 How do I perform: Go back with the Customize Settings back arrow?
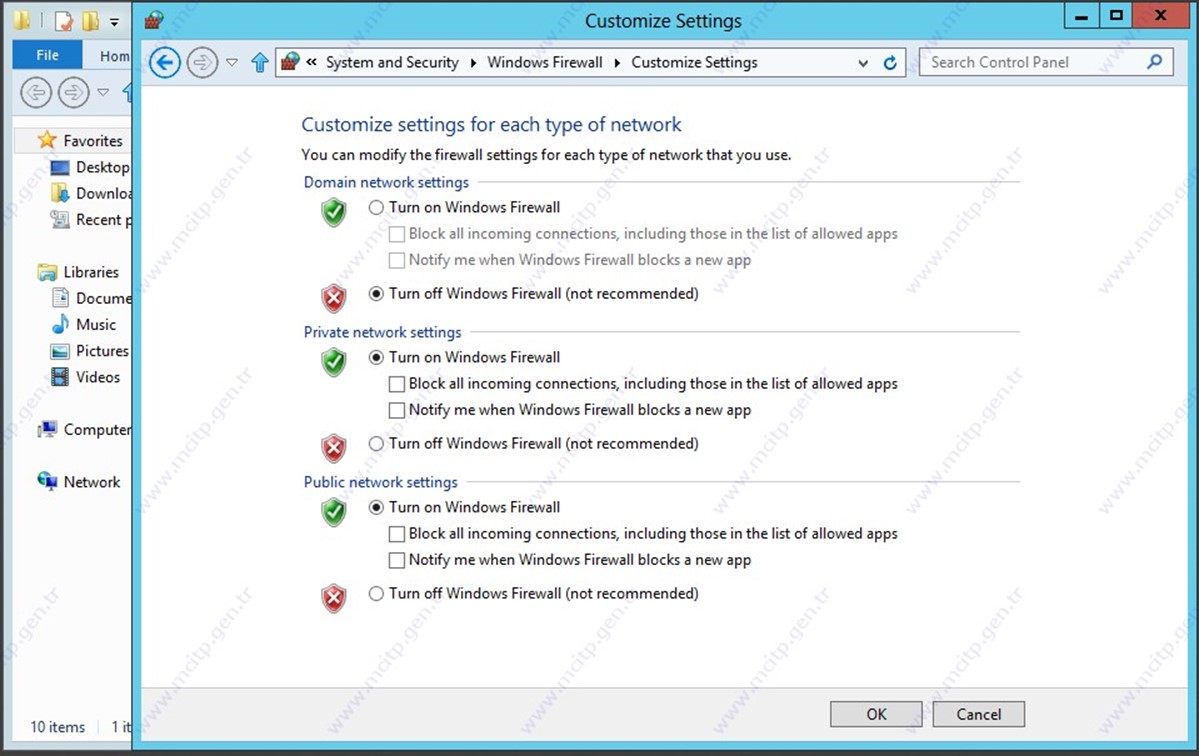coord(164,63)
